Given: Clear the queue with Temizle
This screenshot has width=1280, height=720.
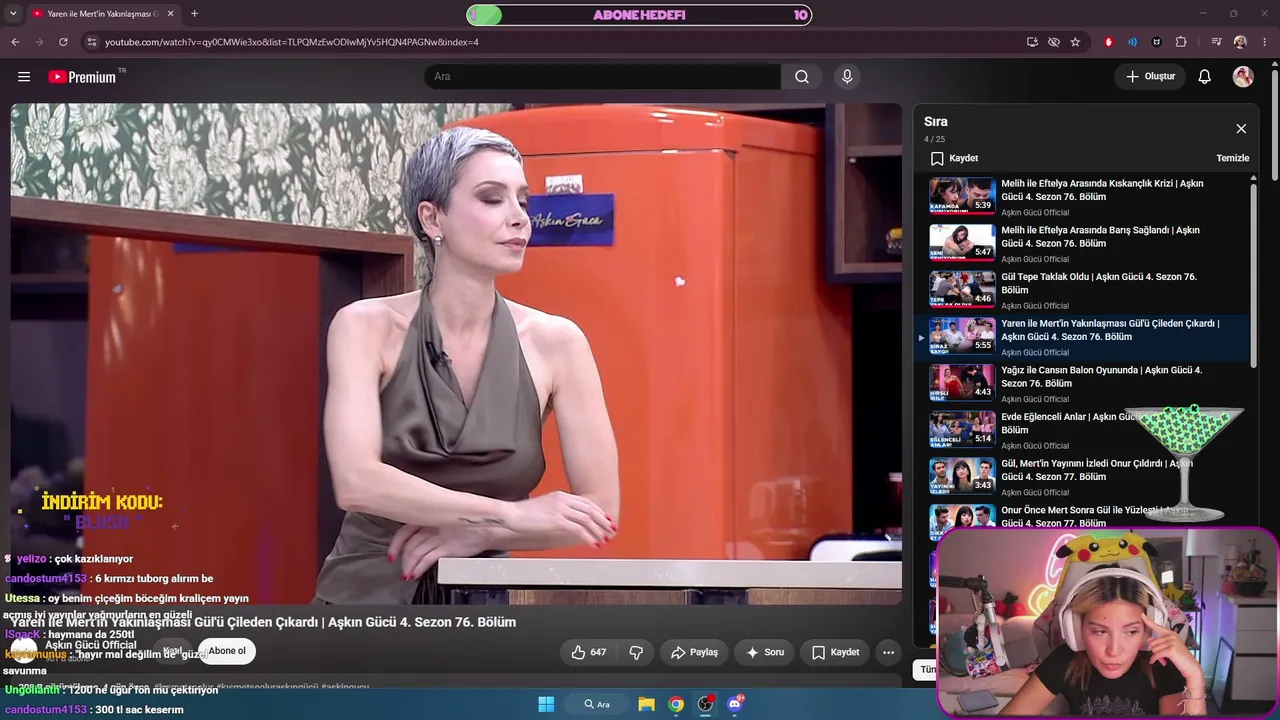Looking at the screenshot, I should tap(1232, 158).
